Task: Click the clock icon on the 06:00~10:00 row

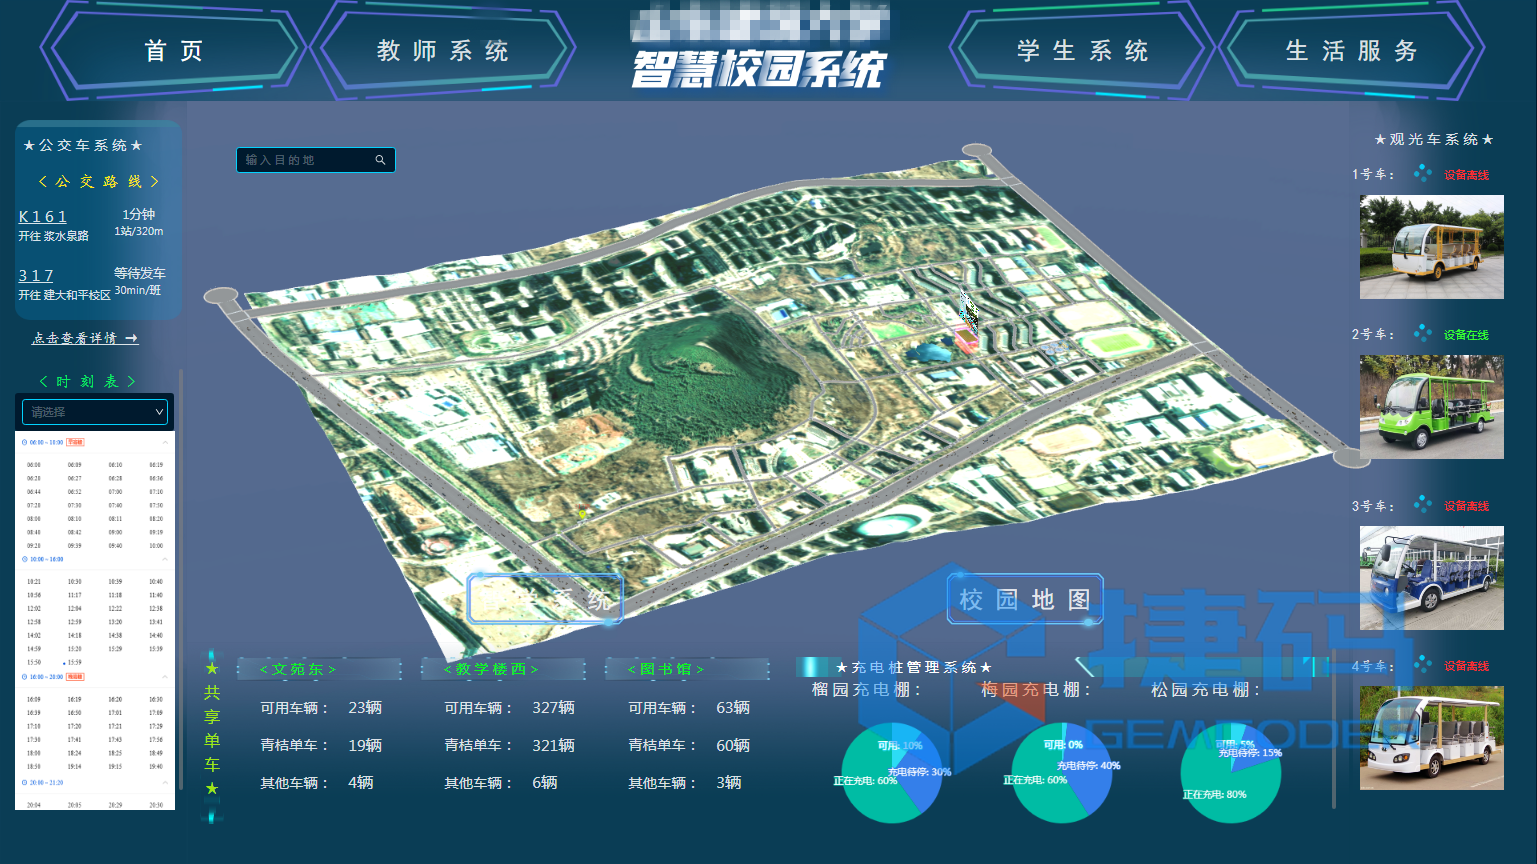Action: (25, 442)
